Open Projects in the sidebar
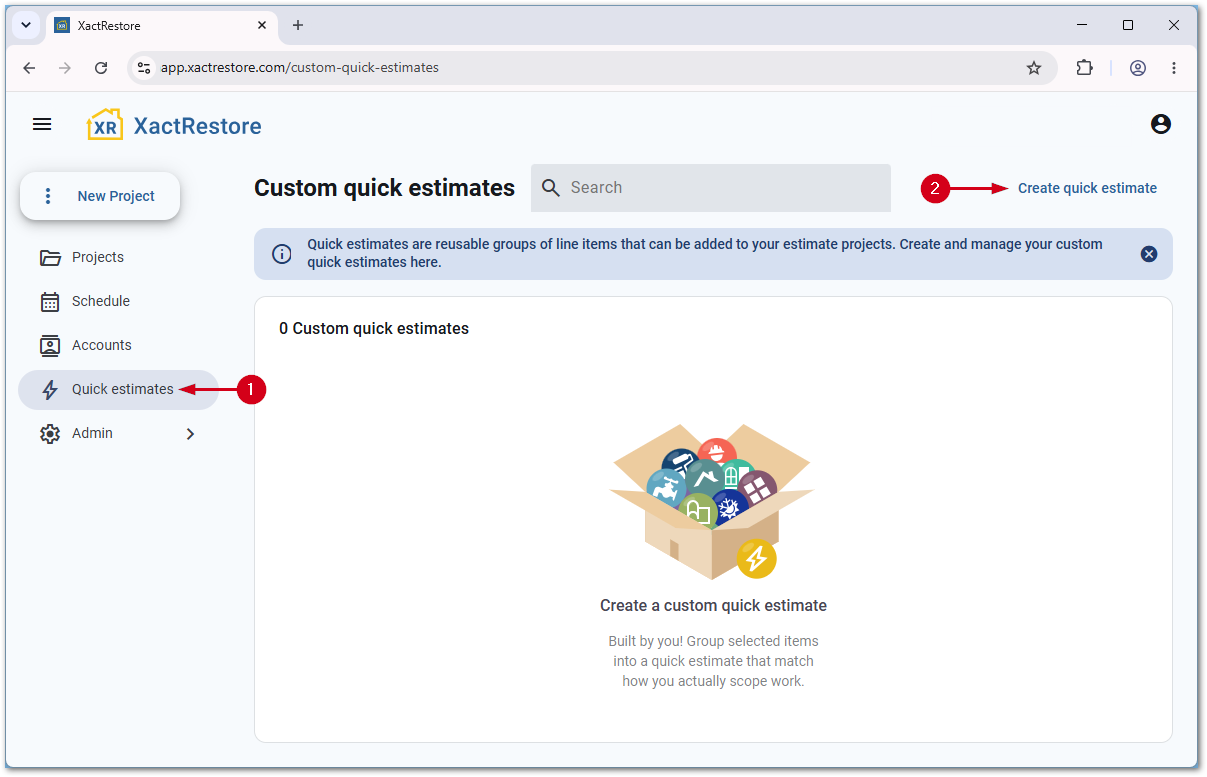This screenshot has height=777, width=1207. (x=118, y=257)
